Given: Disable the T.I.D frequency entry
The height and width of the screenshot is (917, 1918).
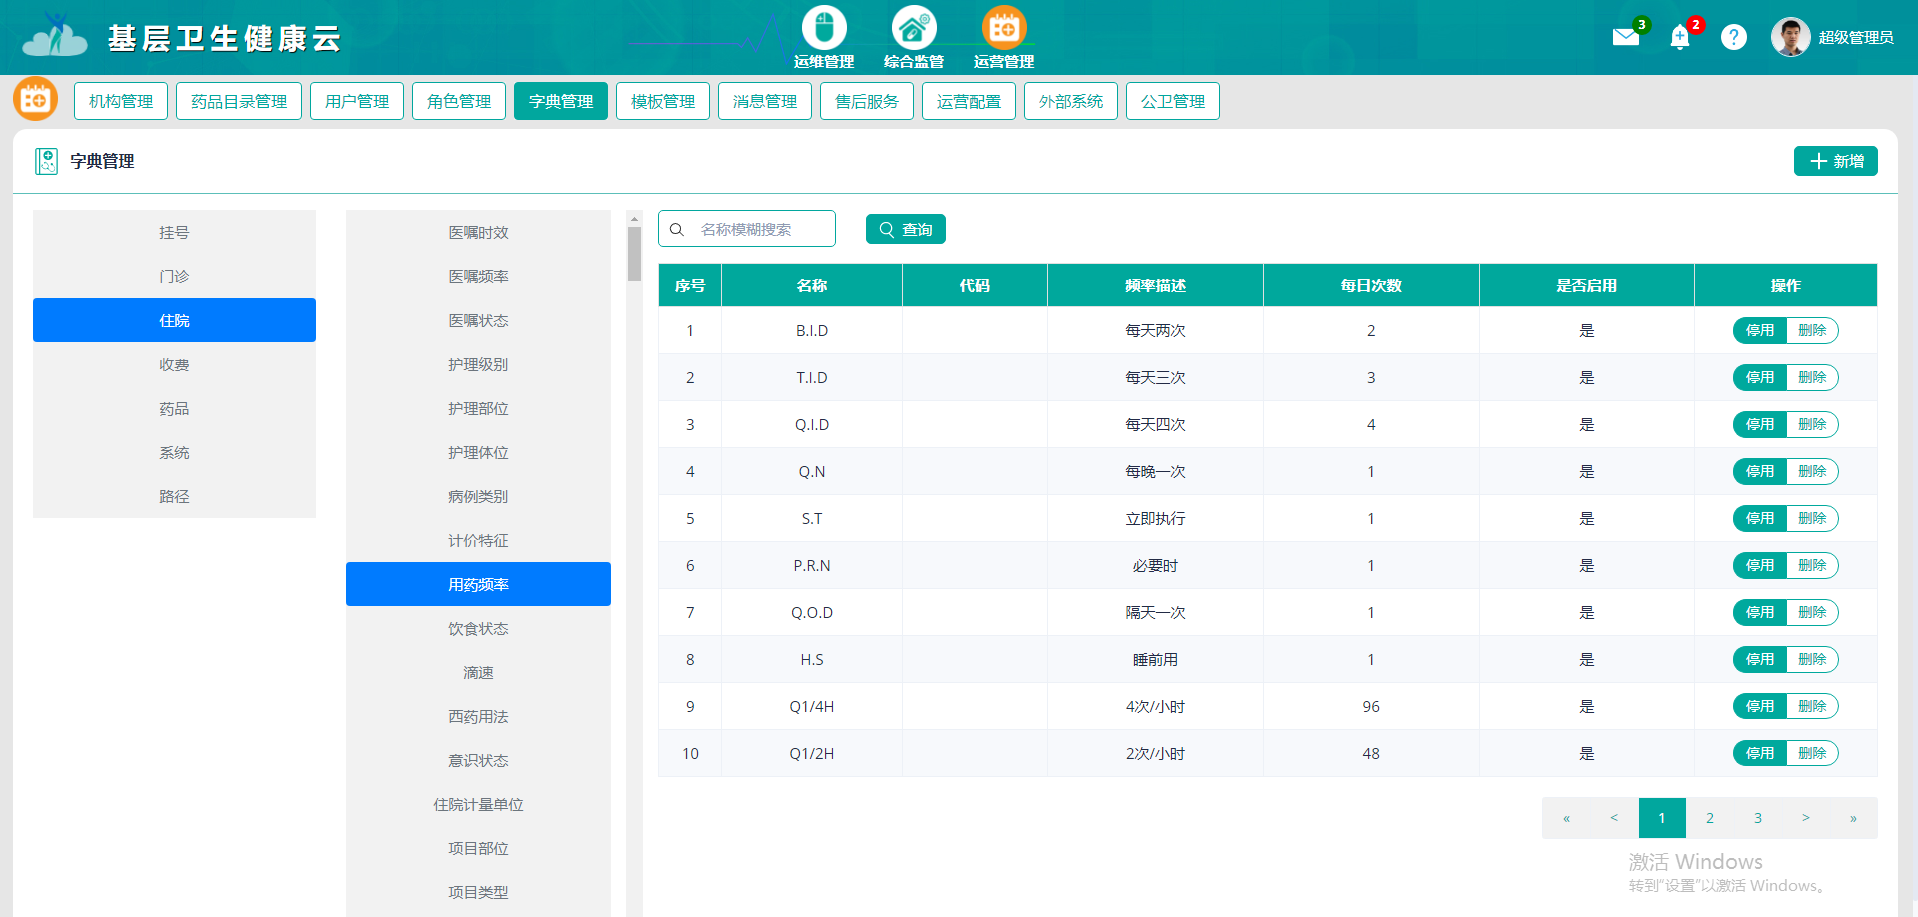Looking at the screenshot, I should 1759,377.
